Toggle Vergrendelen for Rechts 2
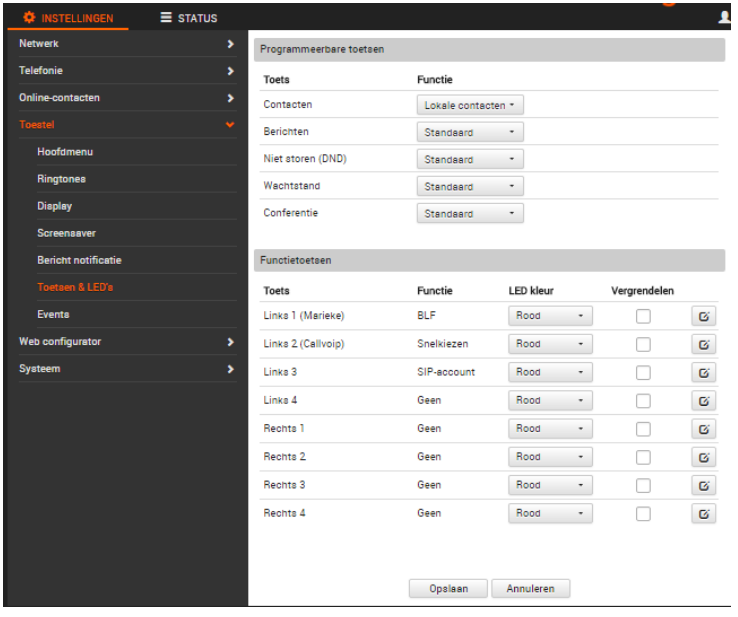The width and height of the screenshot is (738, 617). click(645, 458)
